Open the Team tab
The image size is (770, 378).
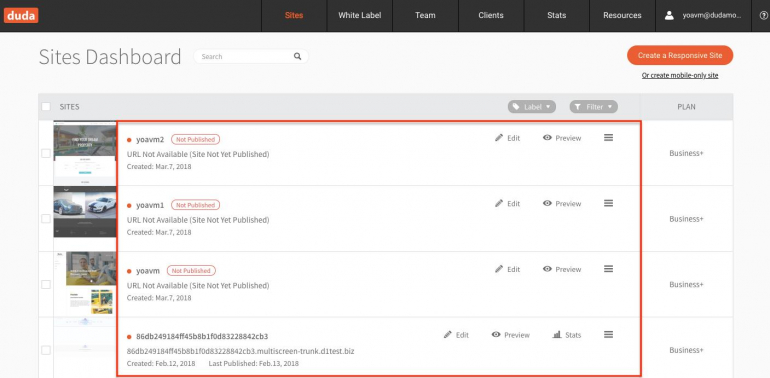425,16
